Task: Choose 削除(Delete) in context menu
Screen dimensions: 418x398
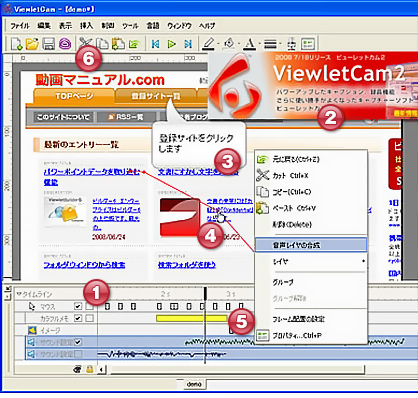Action: 311,224
